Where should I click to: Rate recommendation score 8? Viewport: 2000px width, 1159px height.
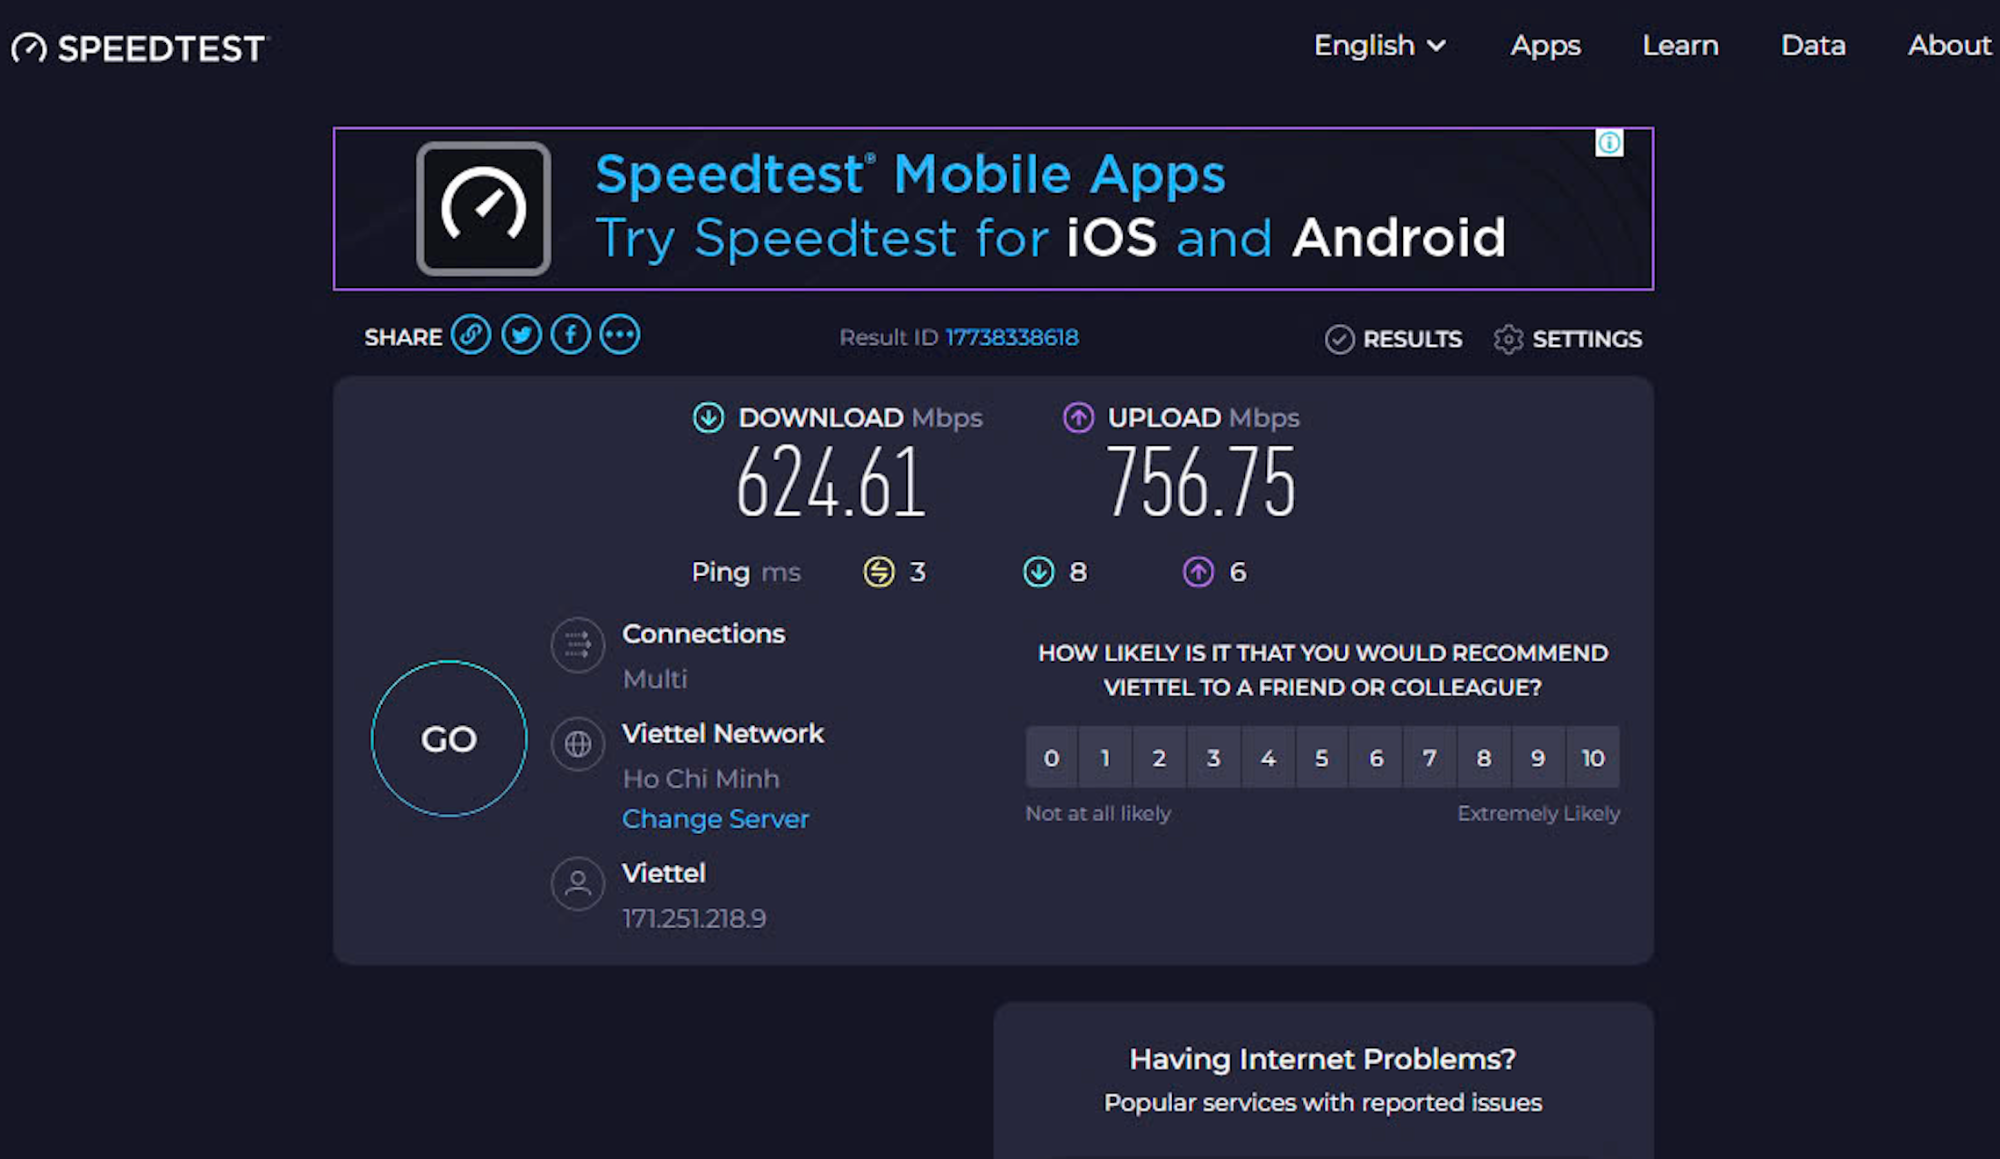(1484, 758)
